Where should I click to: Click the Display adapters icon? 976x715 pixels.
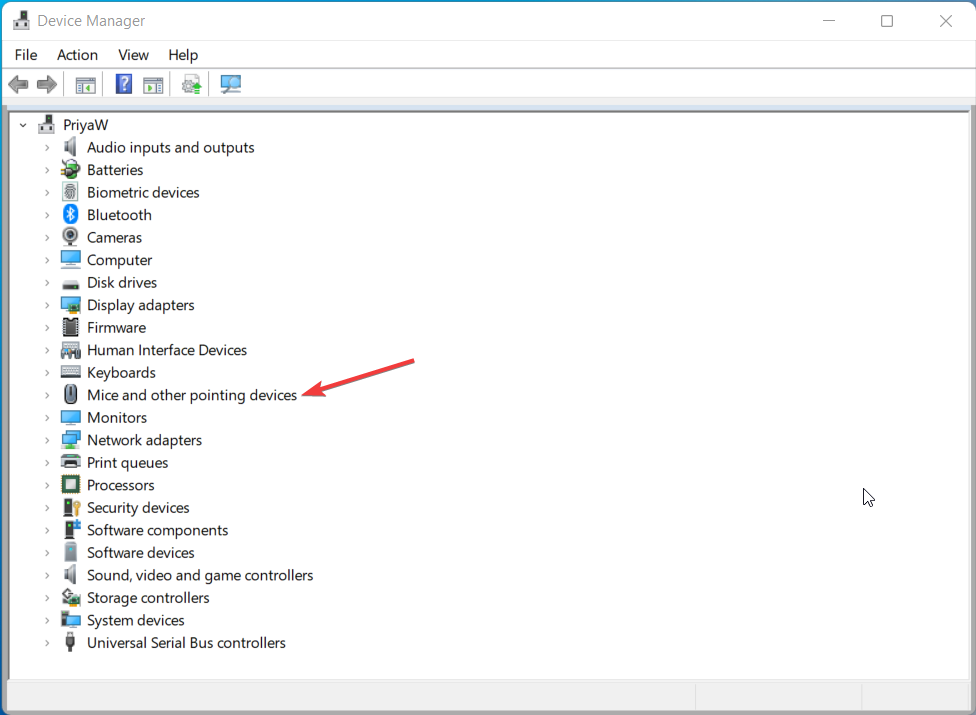coord(71,305)
